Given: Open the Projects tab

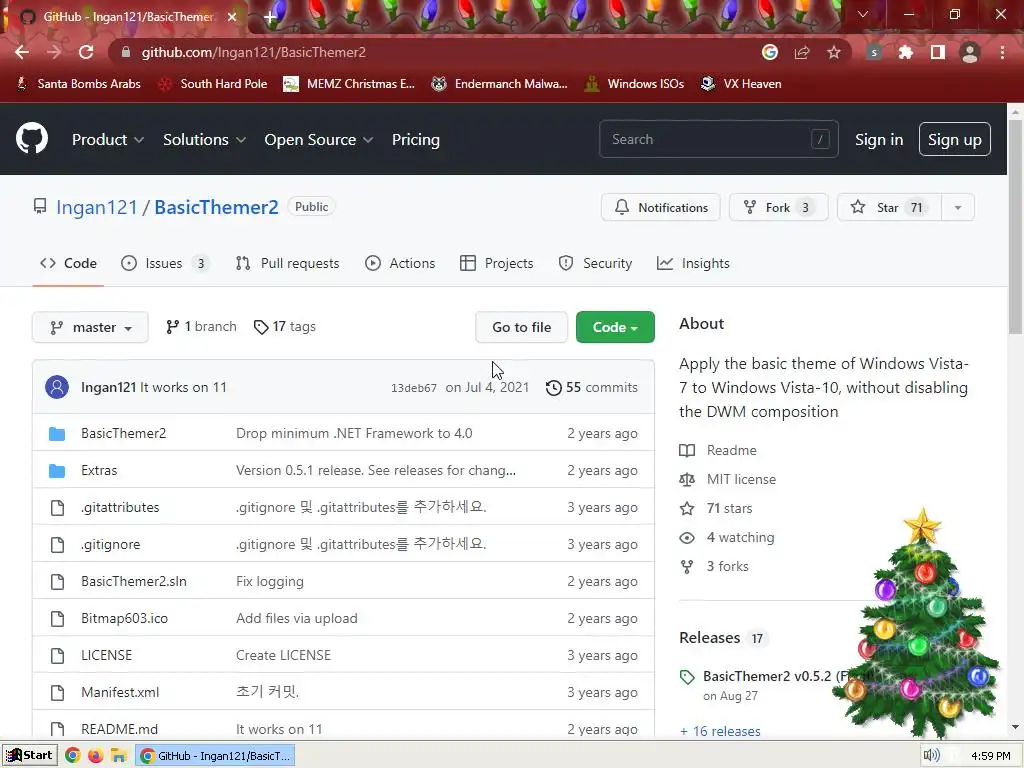Looking at the screenshot, I should [x=497, y=263].
